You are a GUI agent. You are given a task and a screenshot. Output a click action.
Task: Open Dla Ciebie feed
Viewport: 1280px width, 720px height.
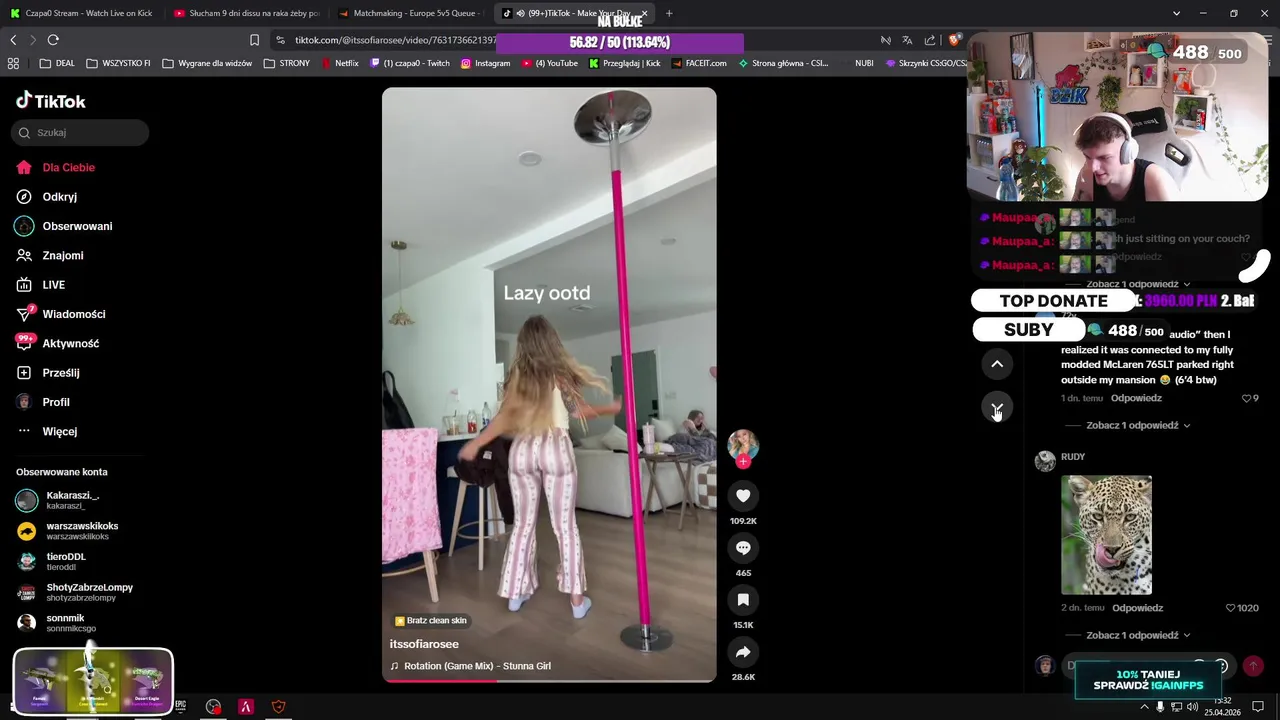68,168
